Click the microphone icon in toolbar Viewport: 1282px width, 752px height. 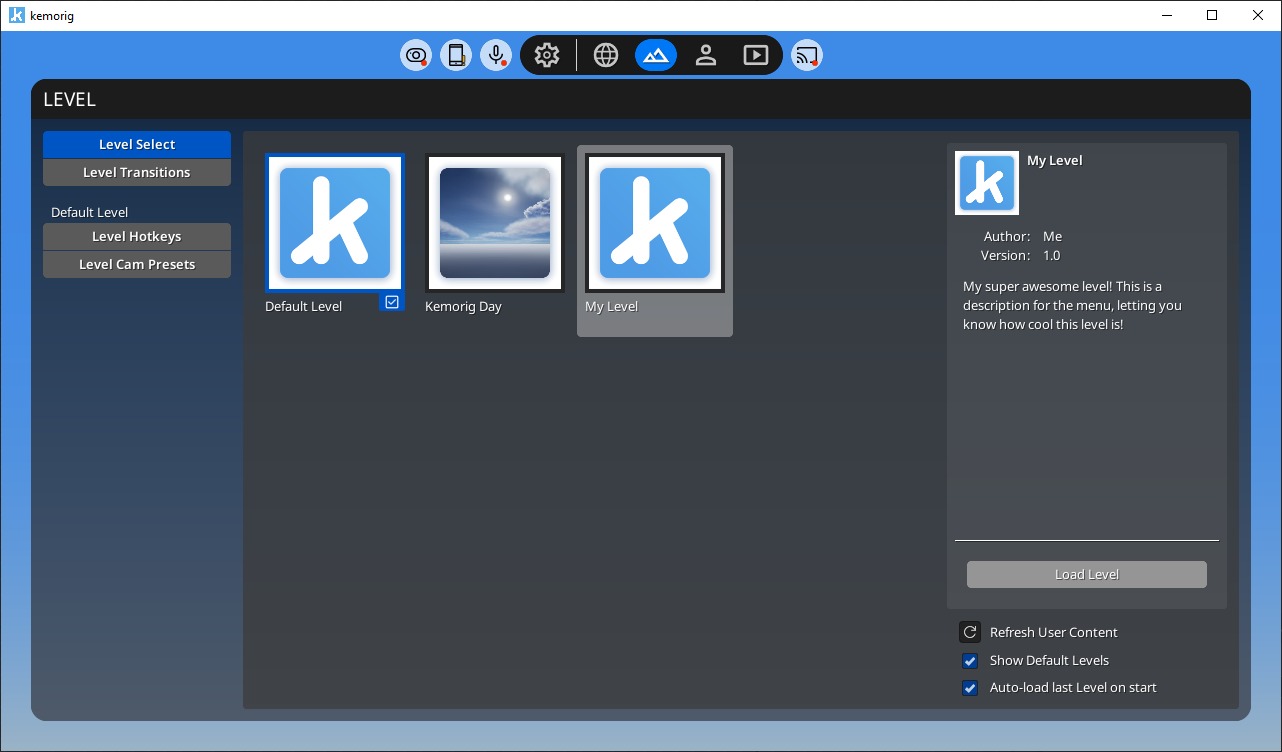coord(496,55)
